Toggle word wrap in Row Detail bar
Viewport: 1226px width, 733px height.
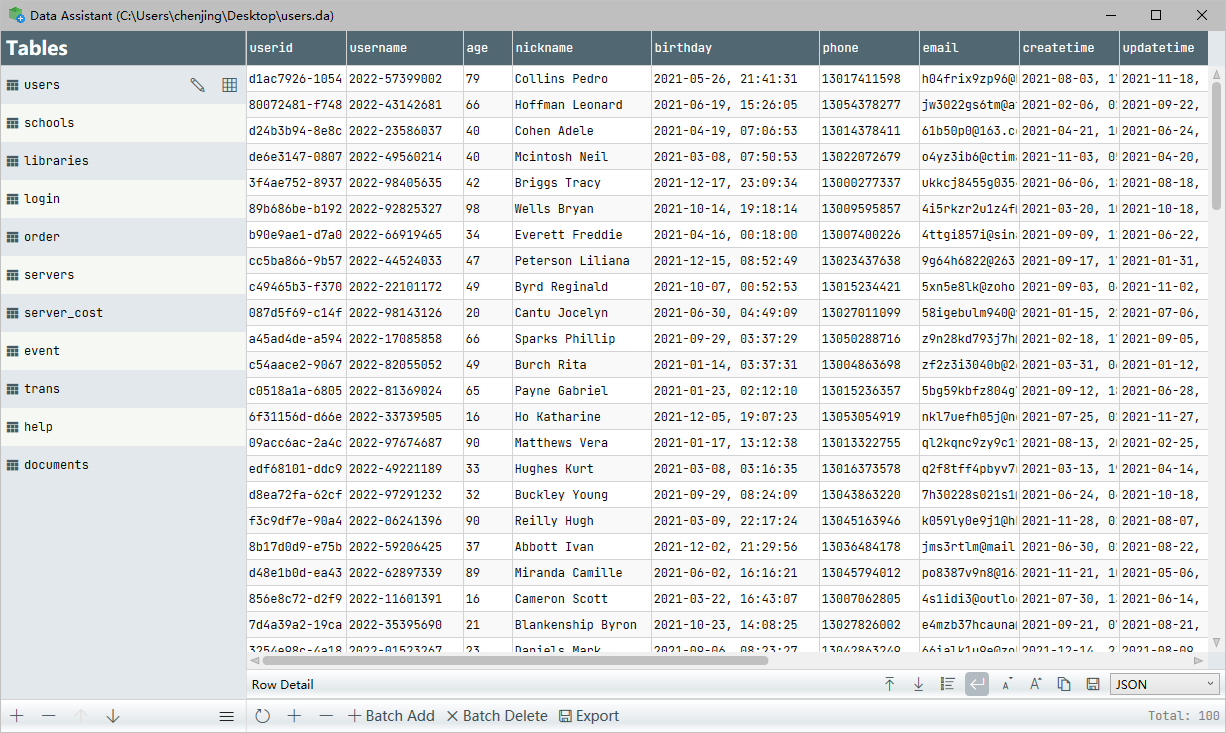tap(977, 684)
